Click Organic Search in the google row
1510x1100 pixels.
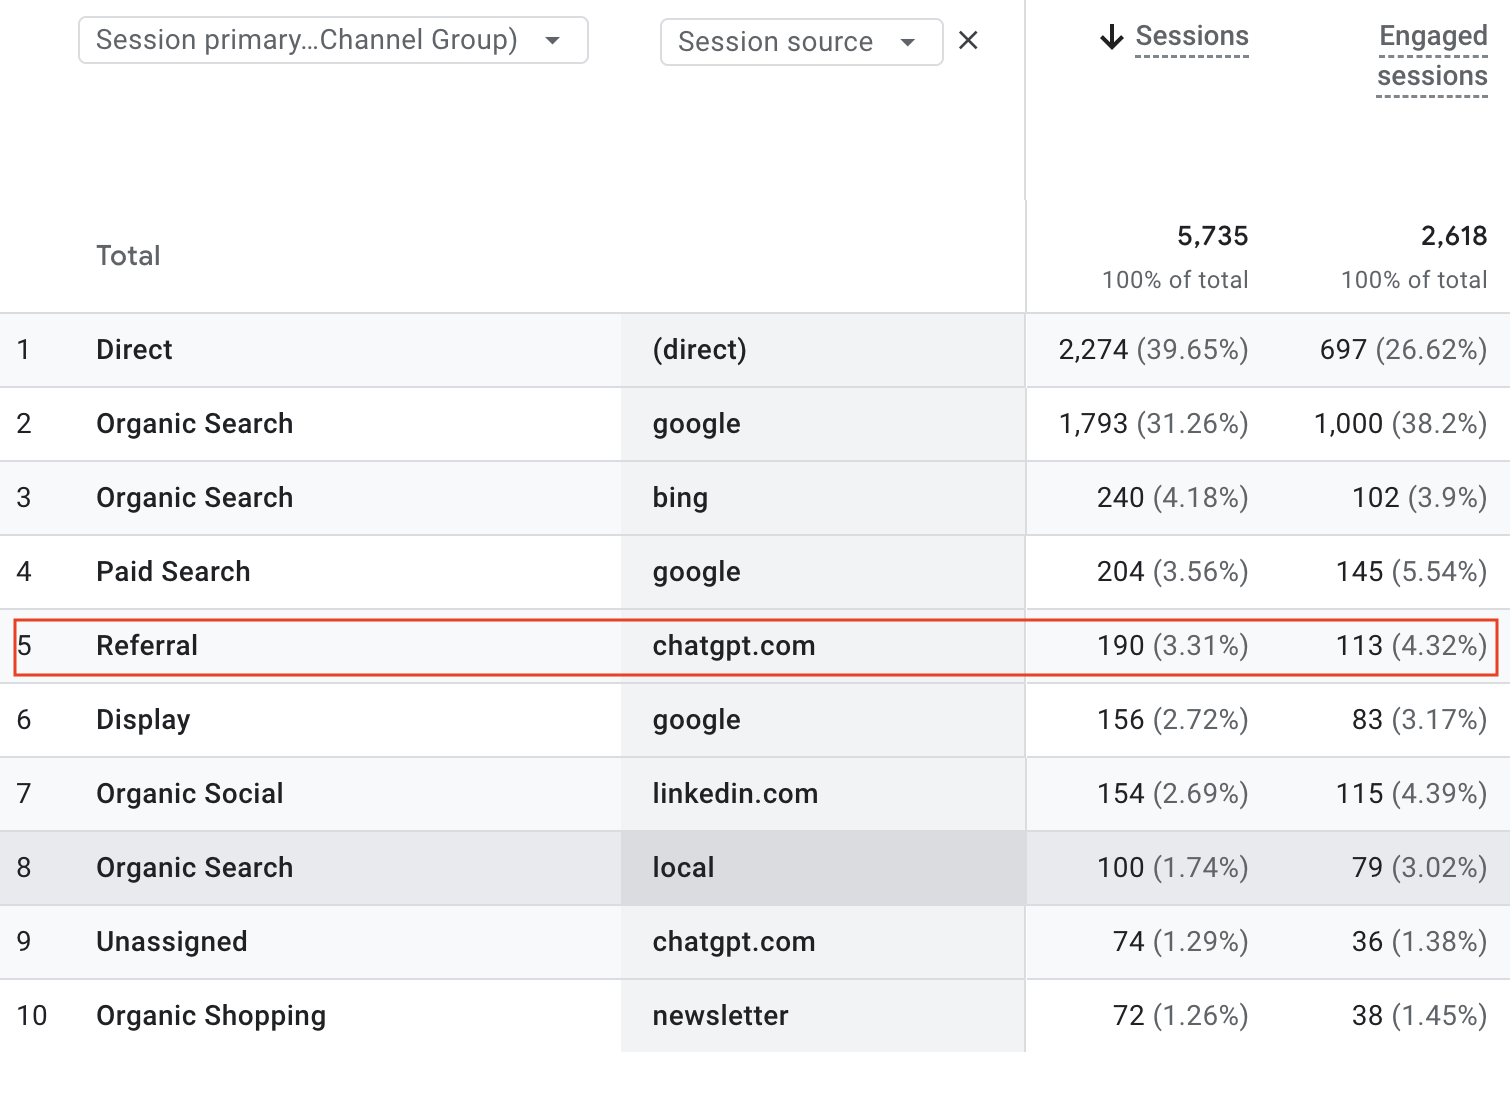coord(195,424)
